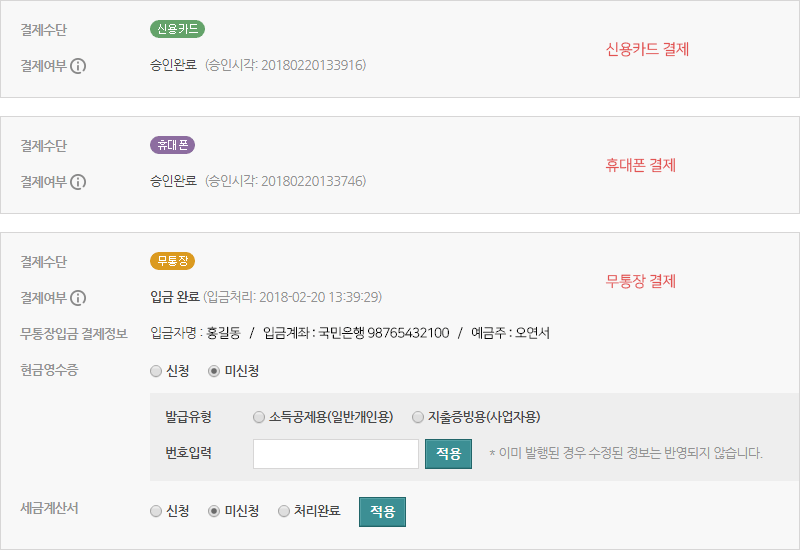Click note 이미 발행된 경우 수정된 정보는 반영되지 않습니다
Screen dimensions: 800x550
click(x=626, y=453)
